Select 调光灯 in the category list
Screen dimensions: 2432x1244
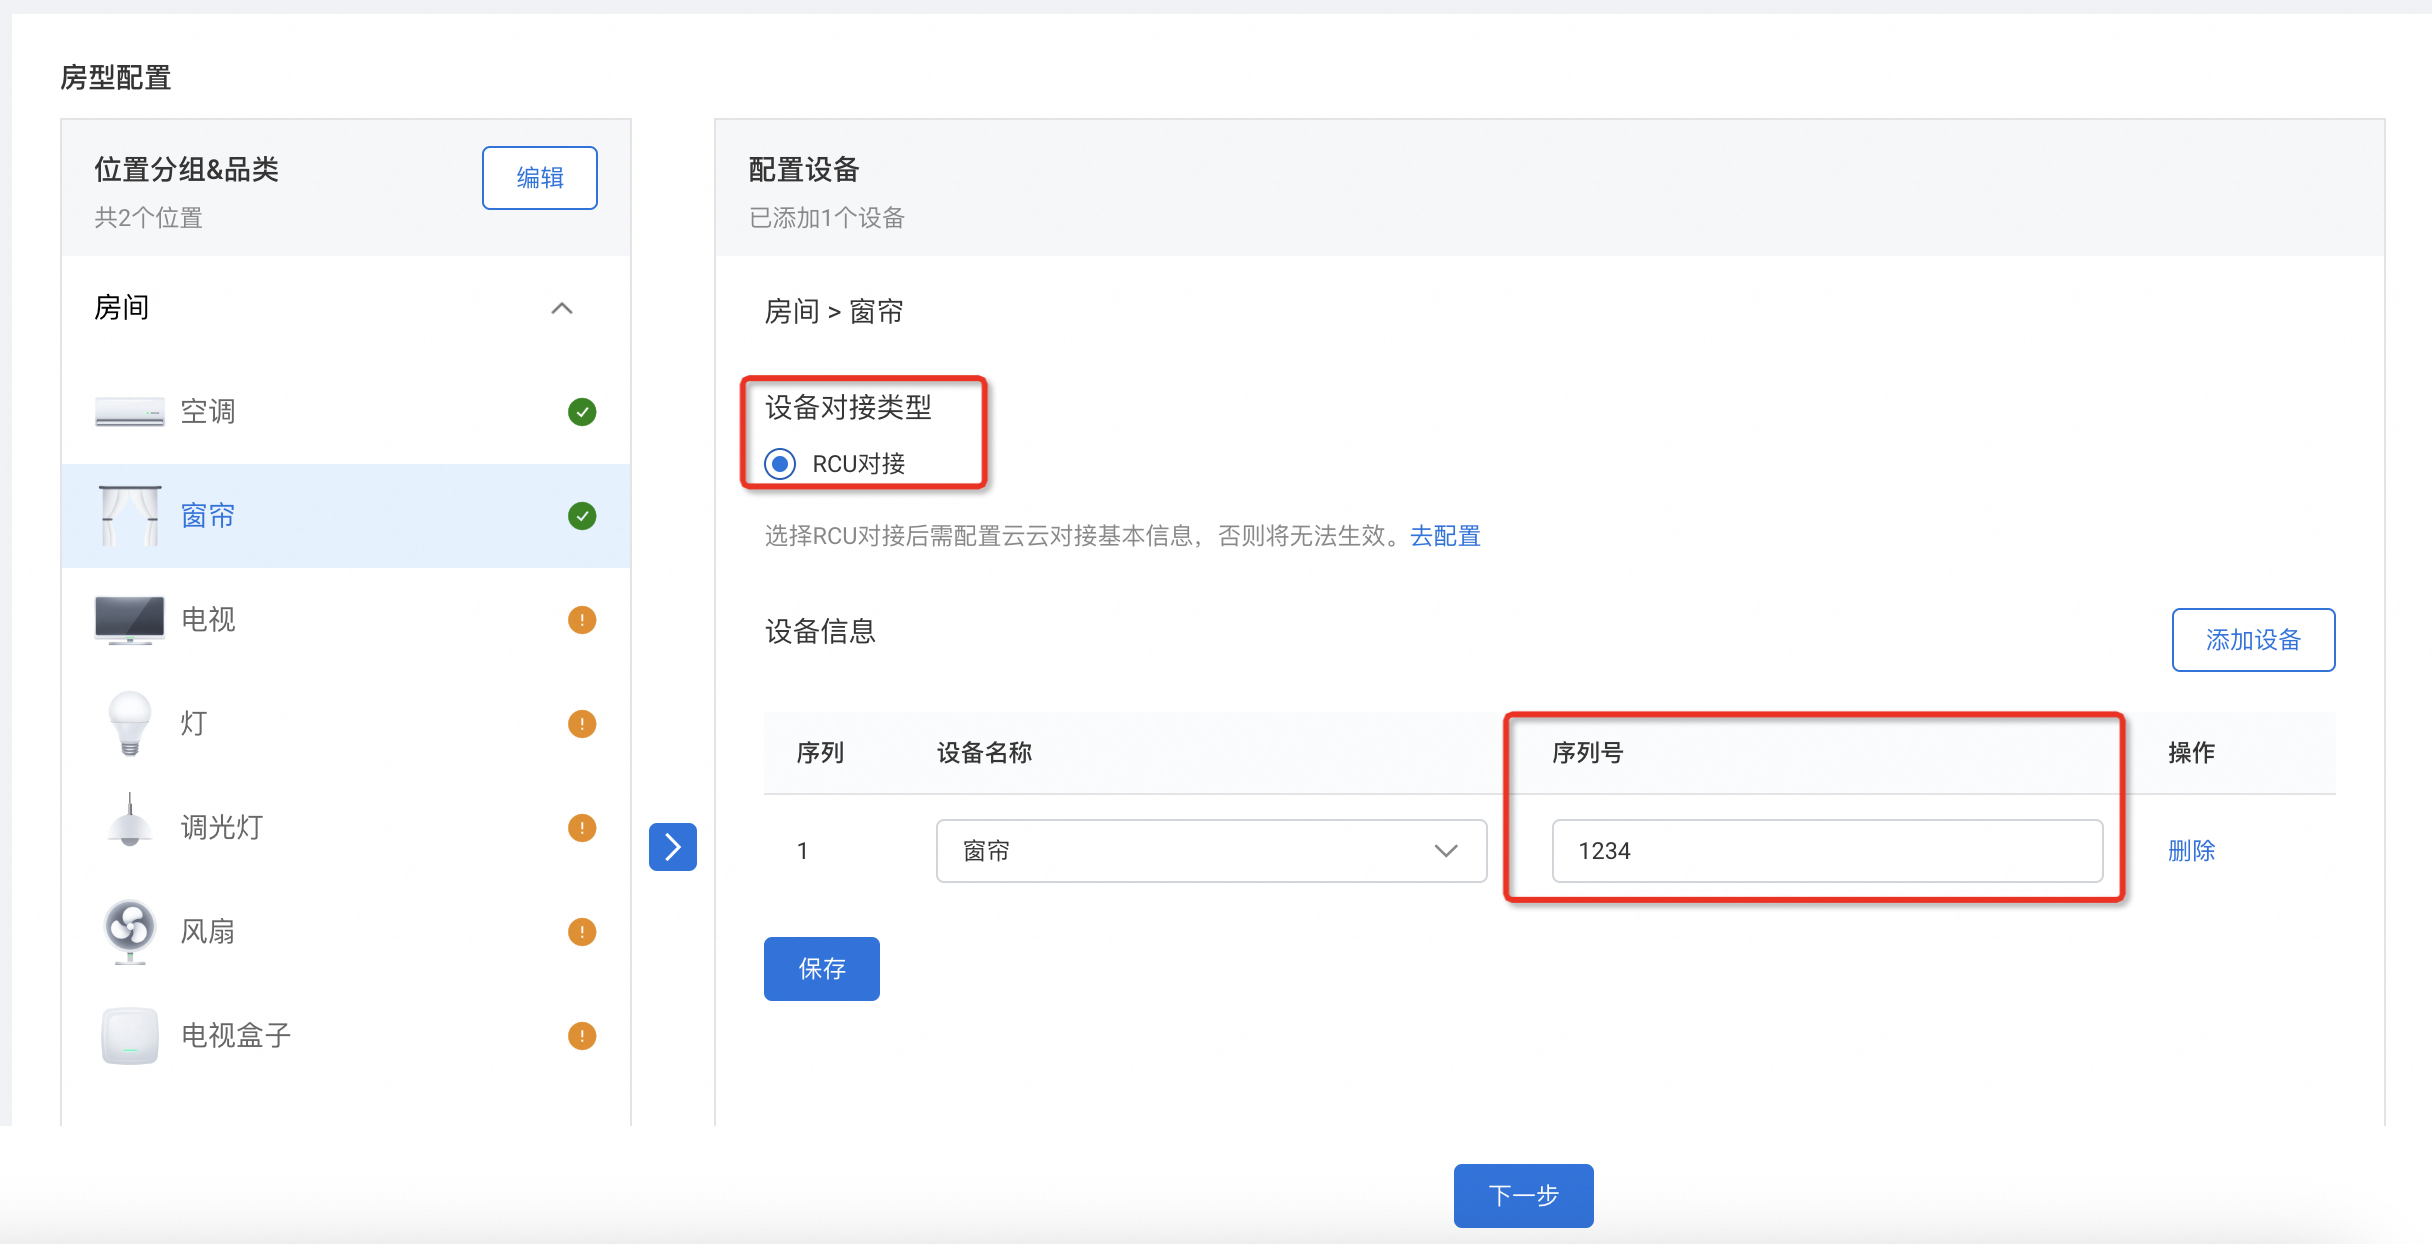coord(222,827)
